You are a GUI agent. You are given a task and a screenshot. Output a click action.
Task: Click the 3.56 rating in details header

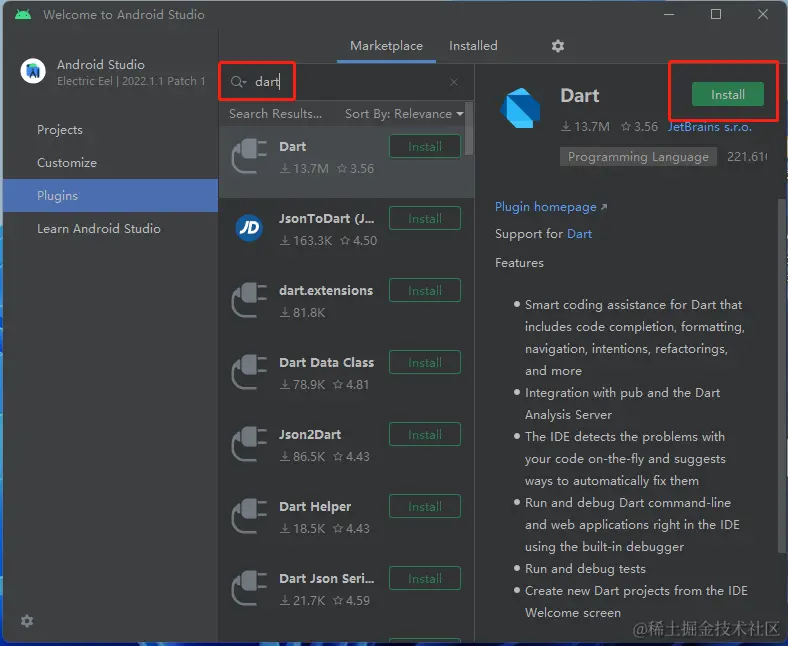click(640, 127)
